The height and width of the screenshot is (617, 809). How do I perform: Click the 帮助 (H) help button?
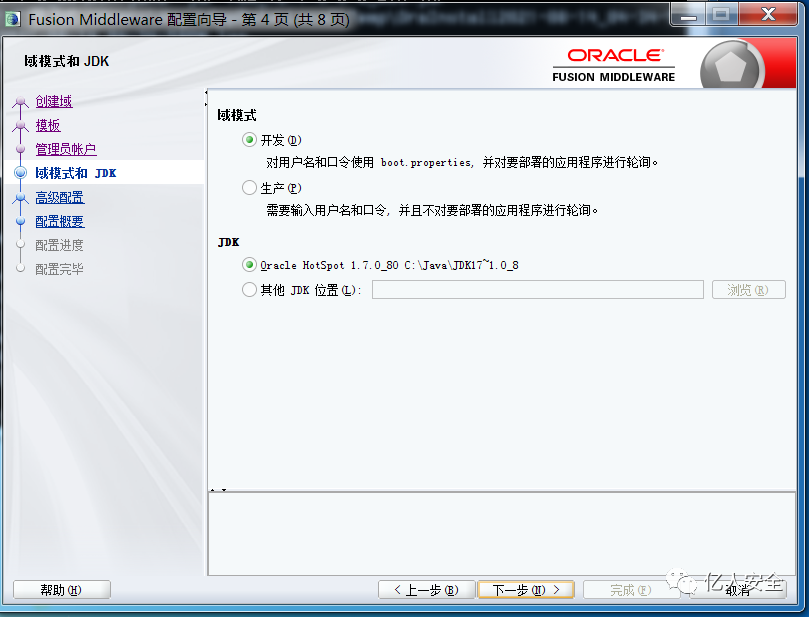(x=61, y=590)
